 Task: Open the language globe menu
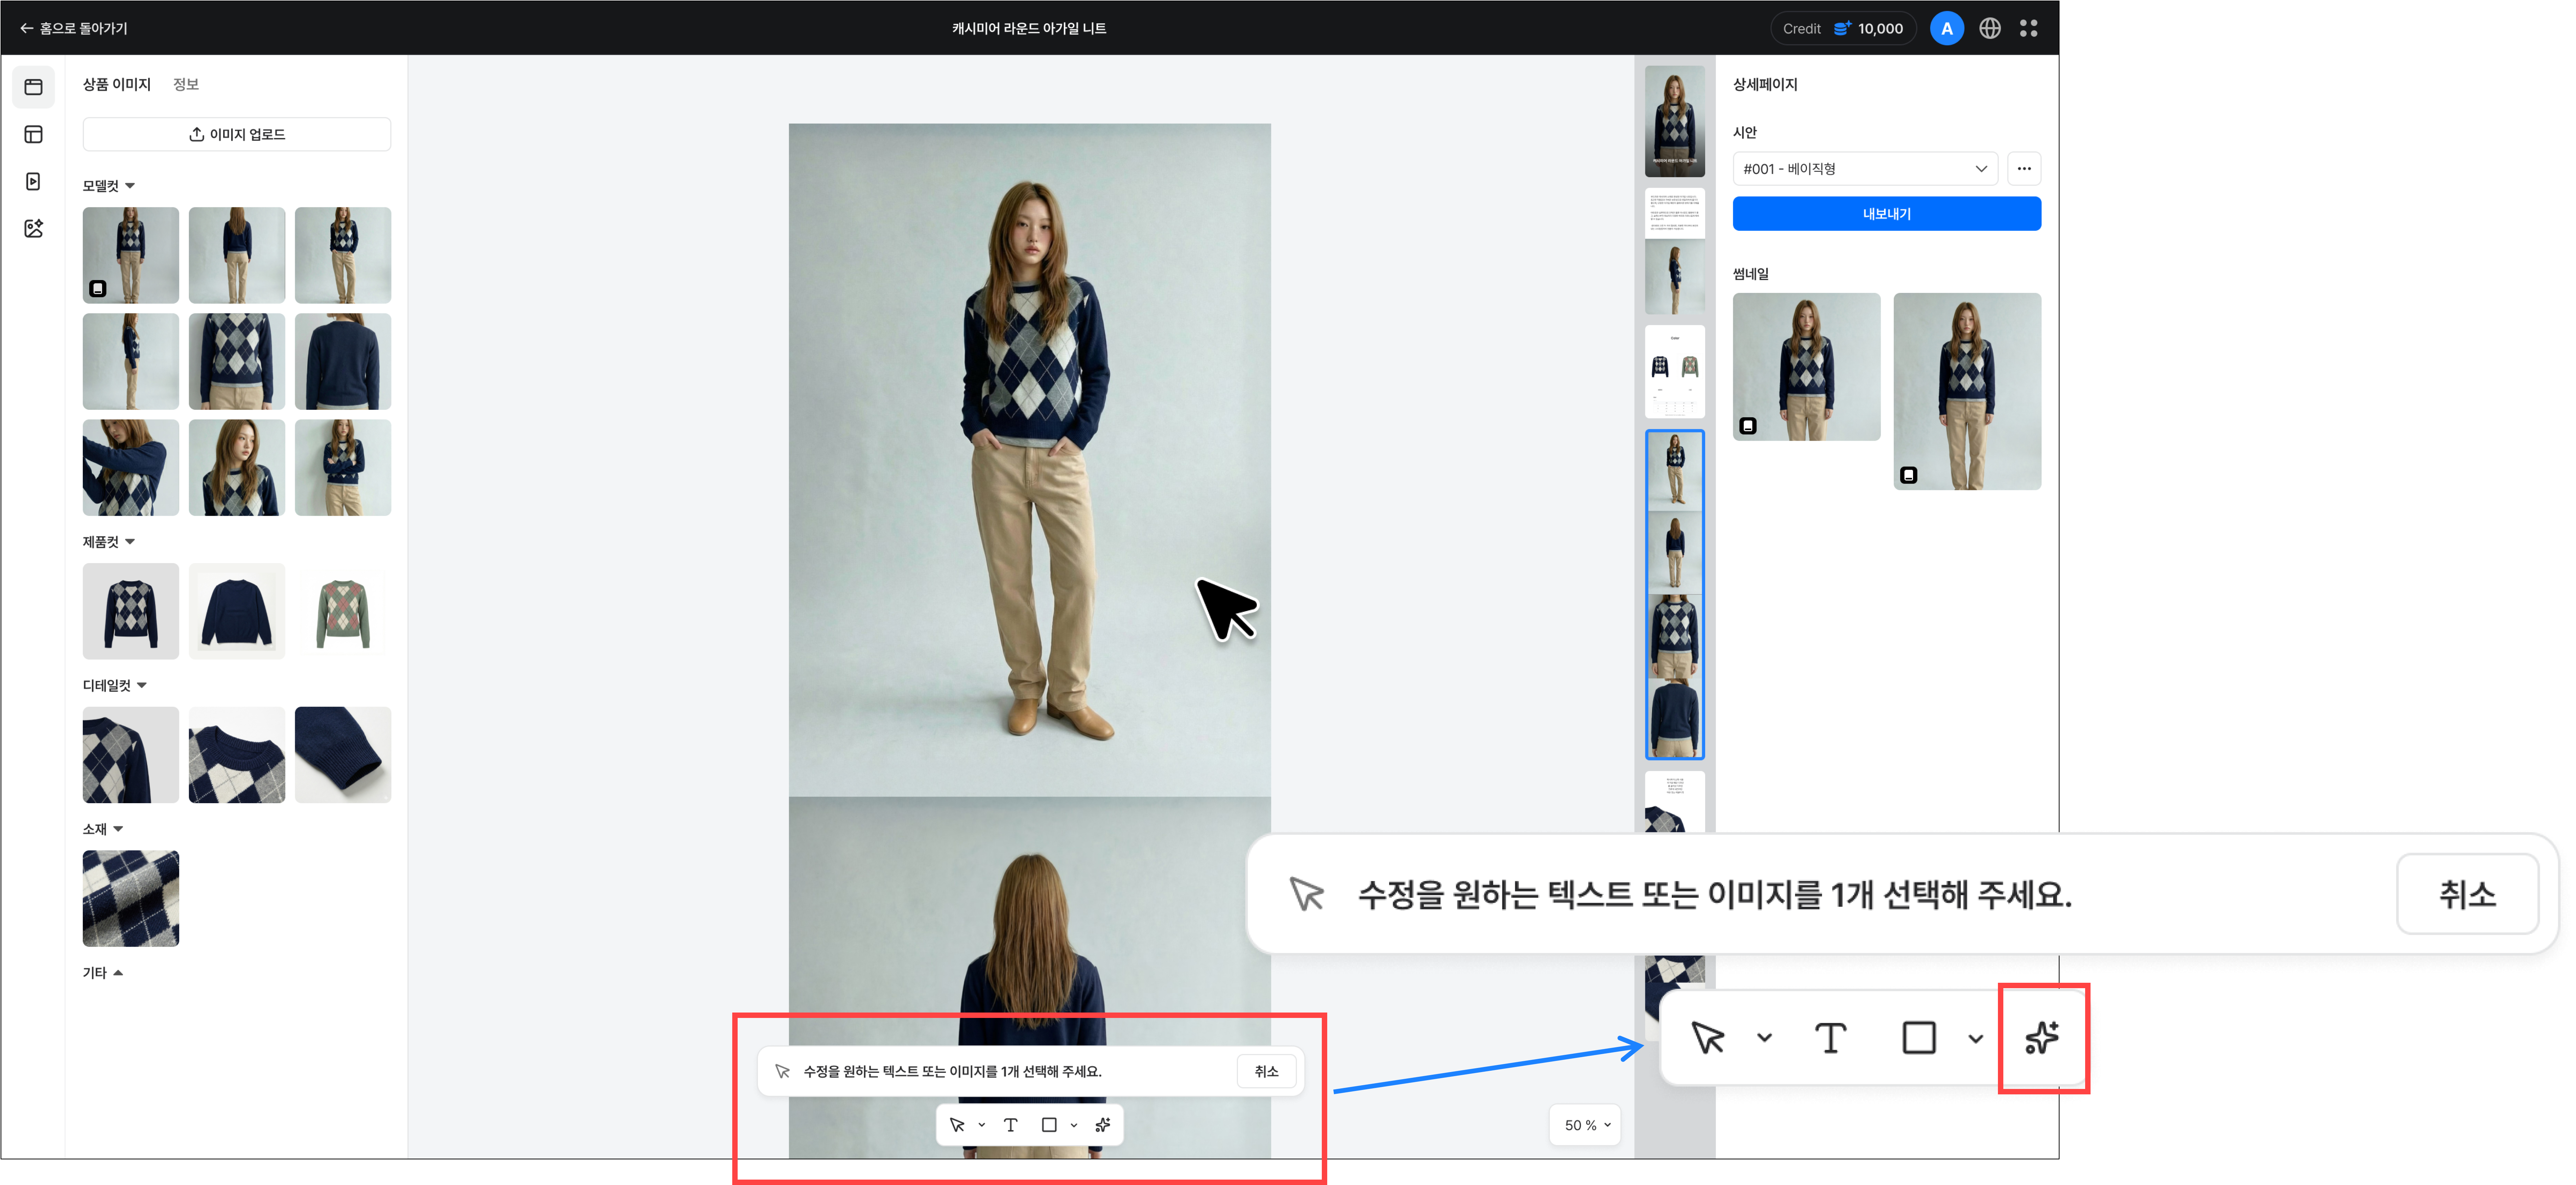1990,28
